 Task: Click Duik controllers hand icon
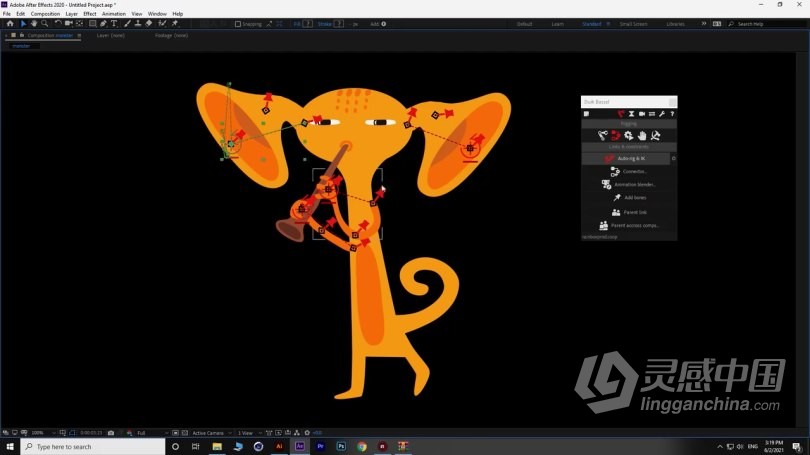(642, 135)
